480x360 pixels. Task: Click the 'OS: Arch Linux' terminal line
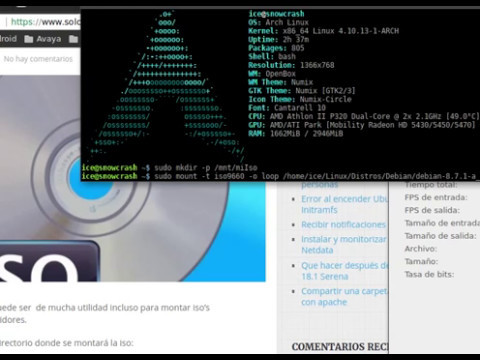[278, 22]
